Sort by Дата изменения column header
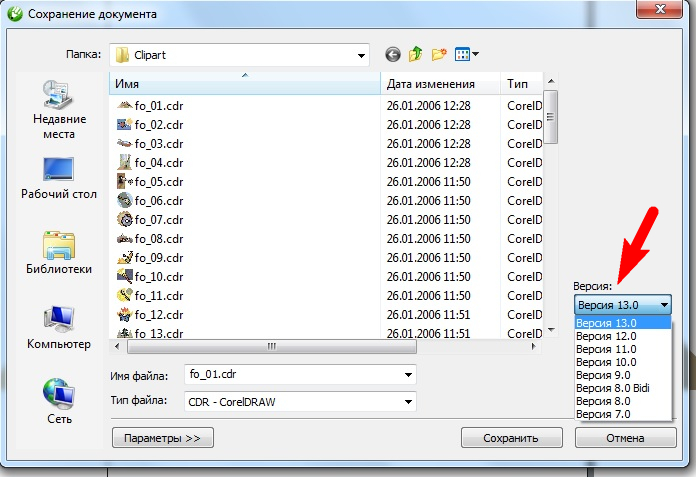Image resolution: width=696 pixels, height=477 pixels. pos(441,83)
